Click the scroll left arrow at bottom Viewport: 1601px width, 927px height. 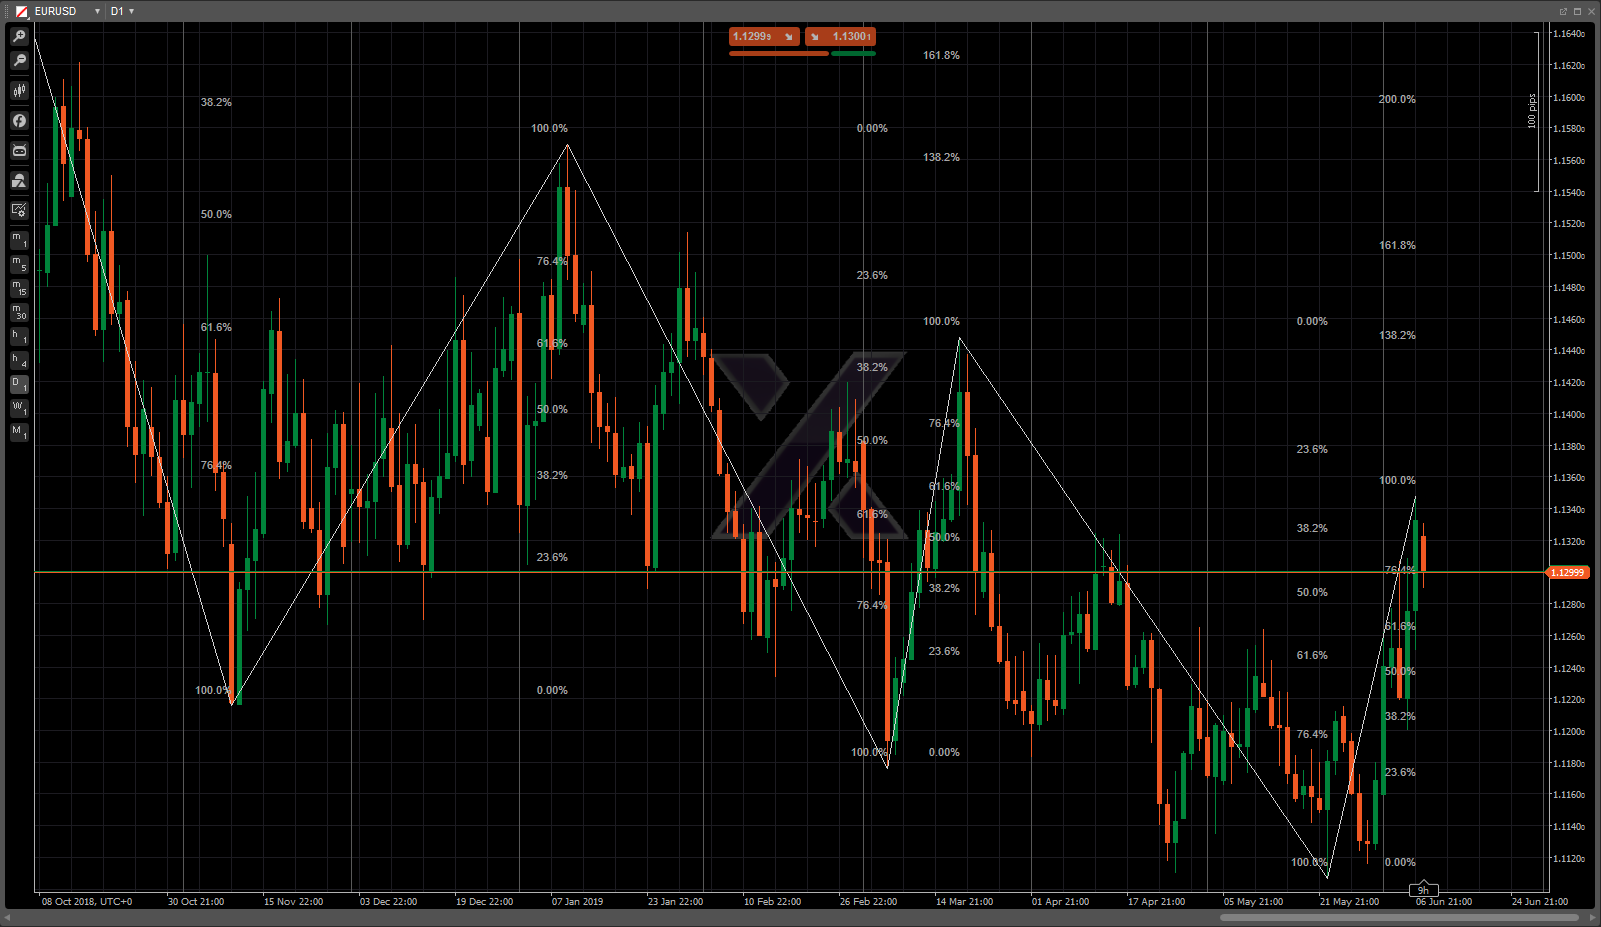pos(8,917)
